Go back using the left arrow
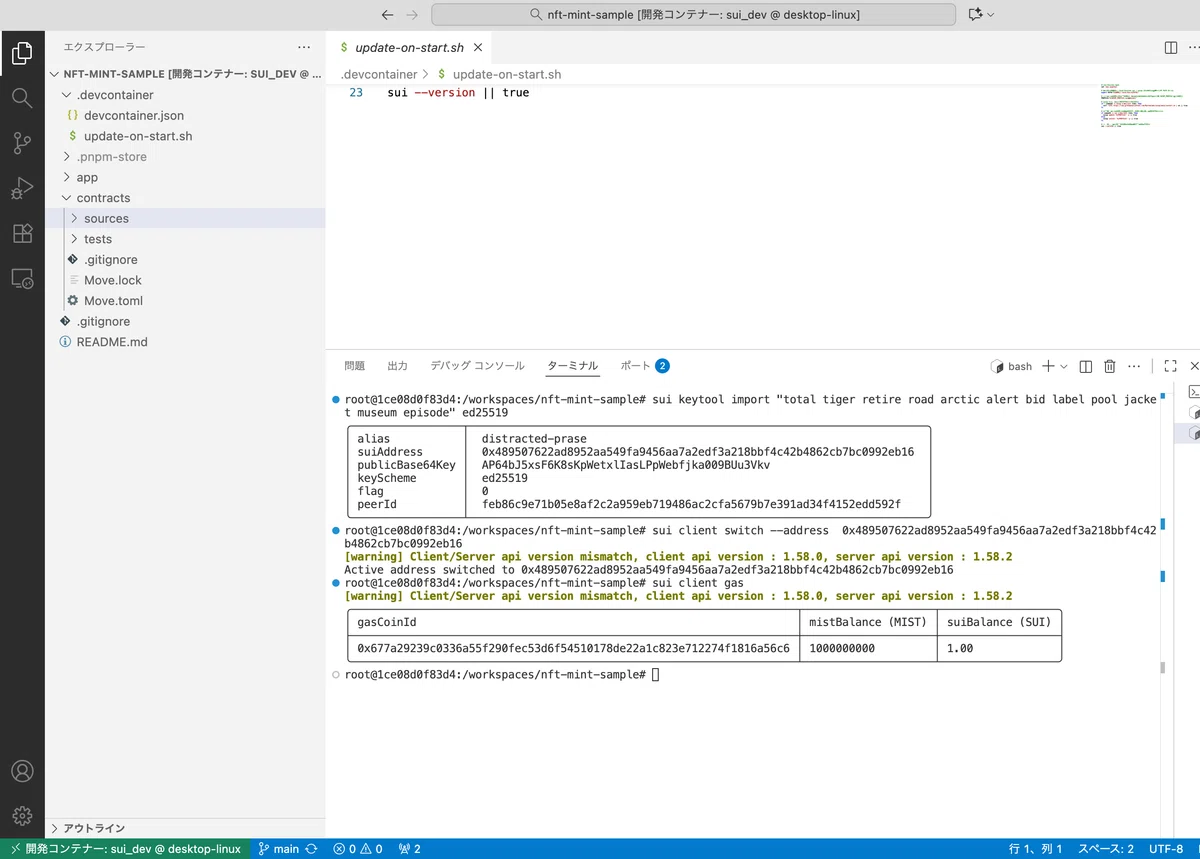Viewport: 1200px width, 859px height. click(388, 15)
